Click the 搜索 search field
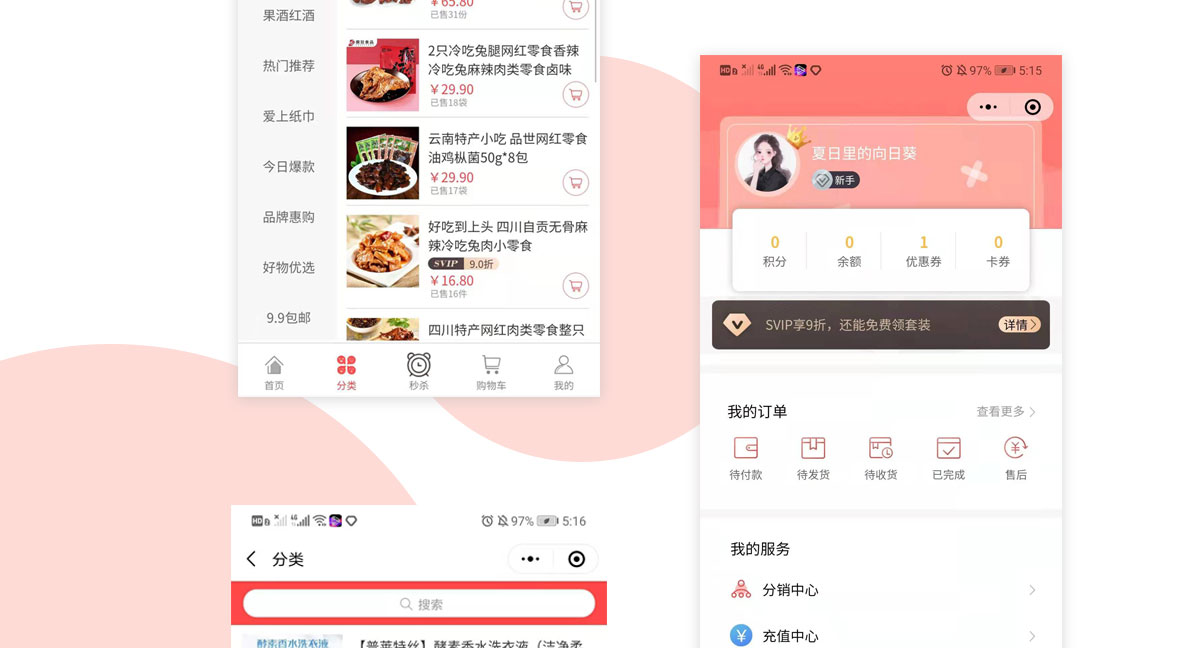1200x648 pixels. [x=419, y=604]
